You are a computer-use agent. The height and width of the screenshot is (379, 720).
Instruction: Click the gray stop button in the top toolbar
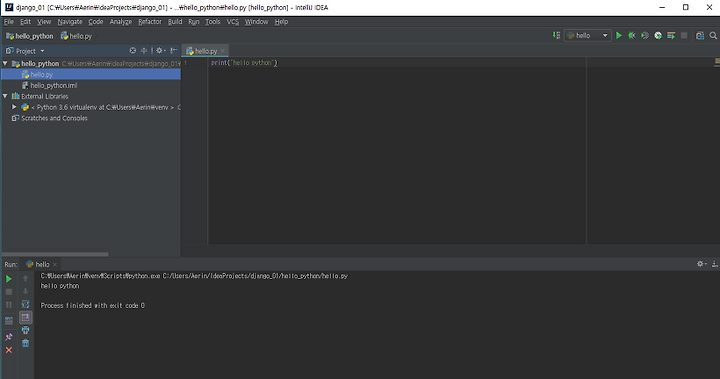pos(684,35)
